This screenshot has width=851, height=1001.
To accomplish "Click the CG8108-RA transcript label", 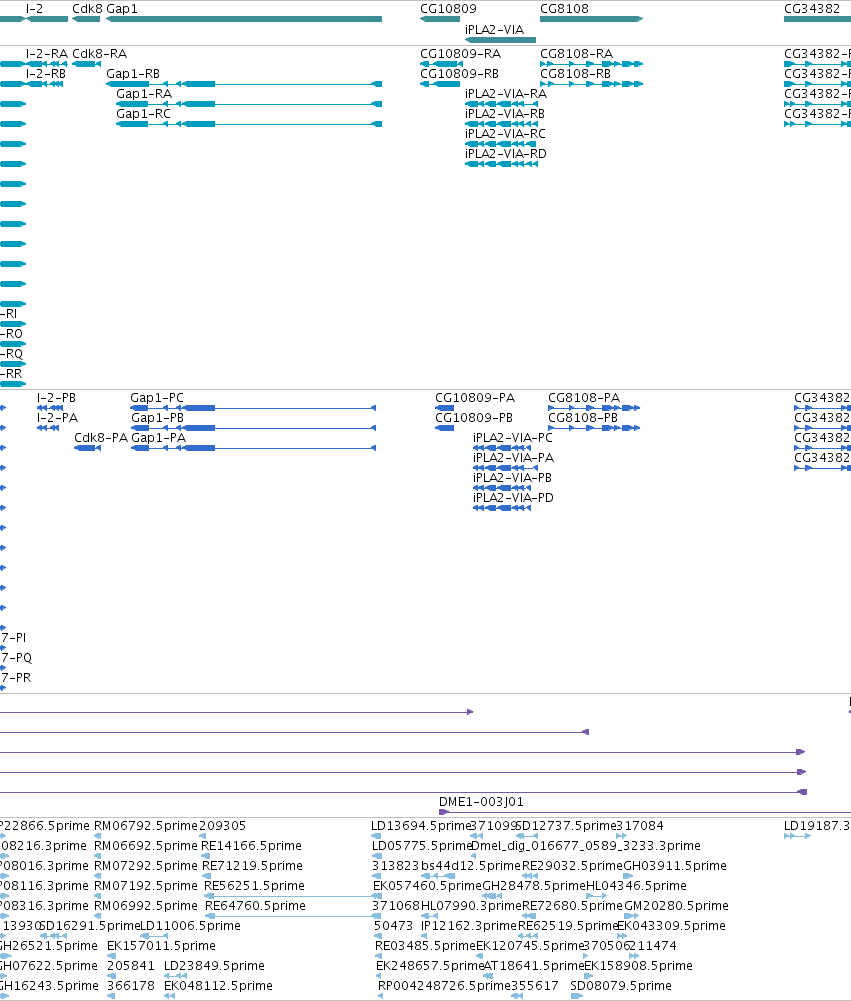I will [x=576, y=54].
